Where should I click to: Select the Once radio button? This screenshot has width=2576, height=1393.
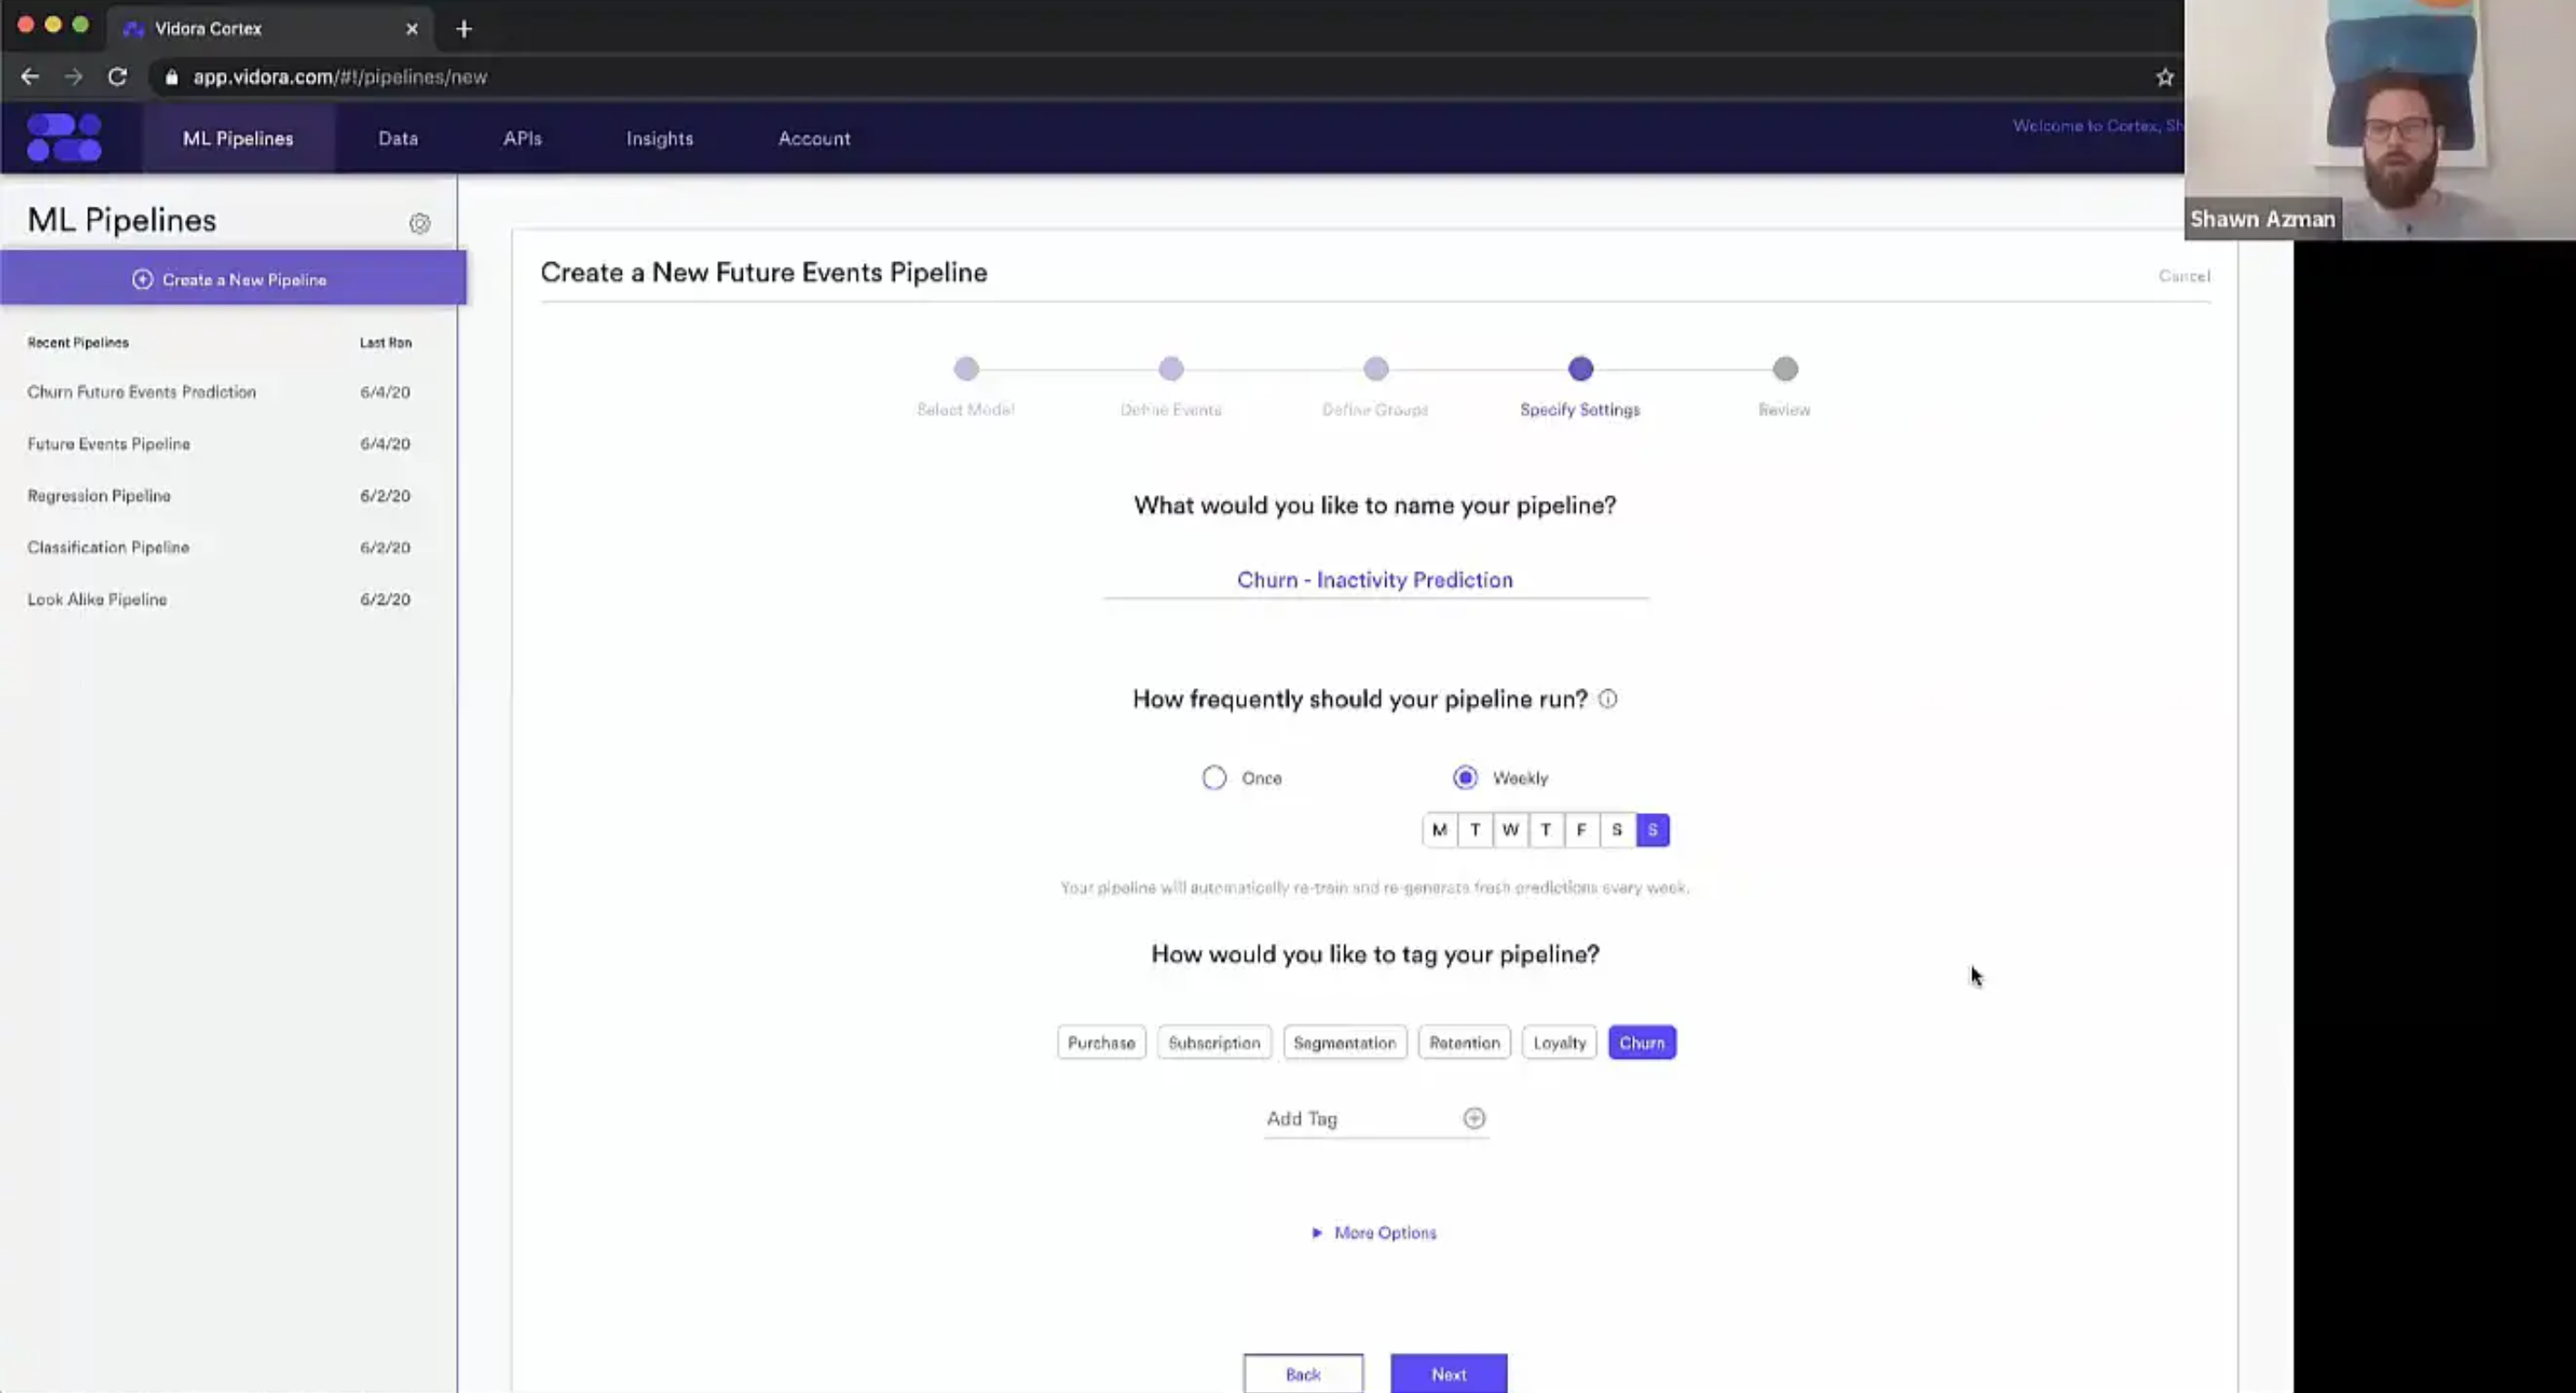[x=1214, y=778]
